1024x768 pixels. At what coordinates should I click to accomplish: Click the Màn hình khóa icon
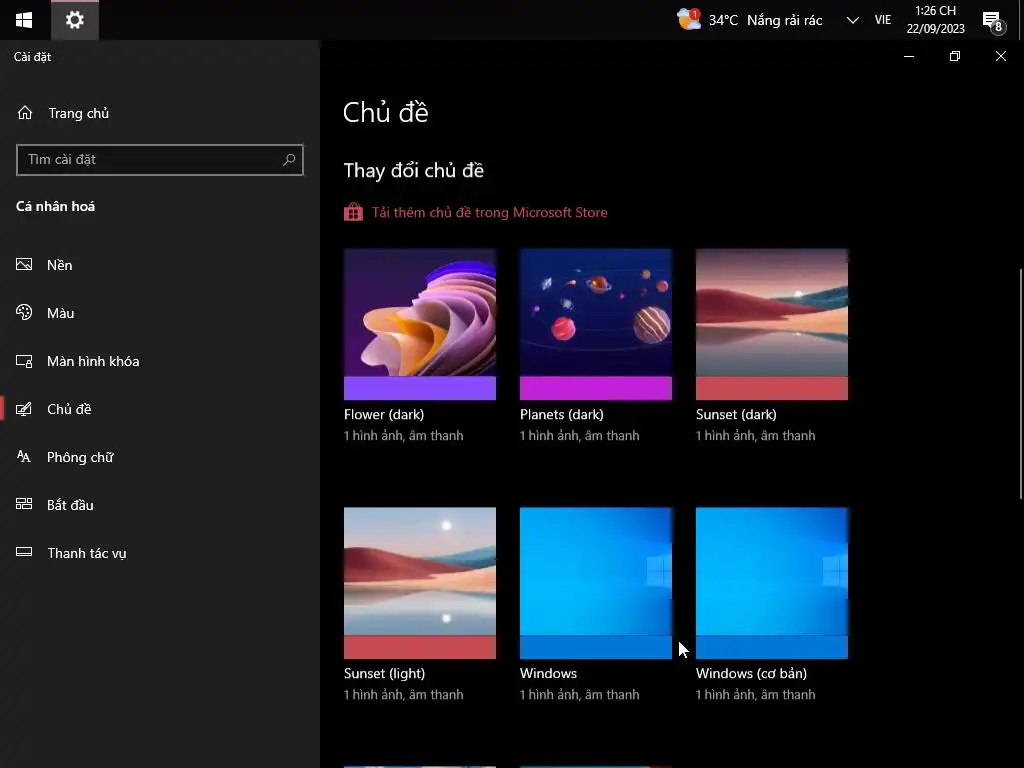pyautogui.click(x=24, y=361)
